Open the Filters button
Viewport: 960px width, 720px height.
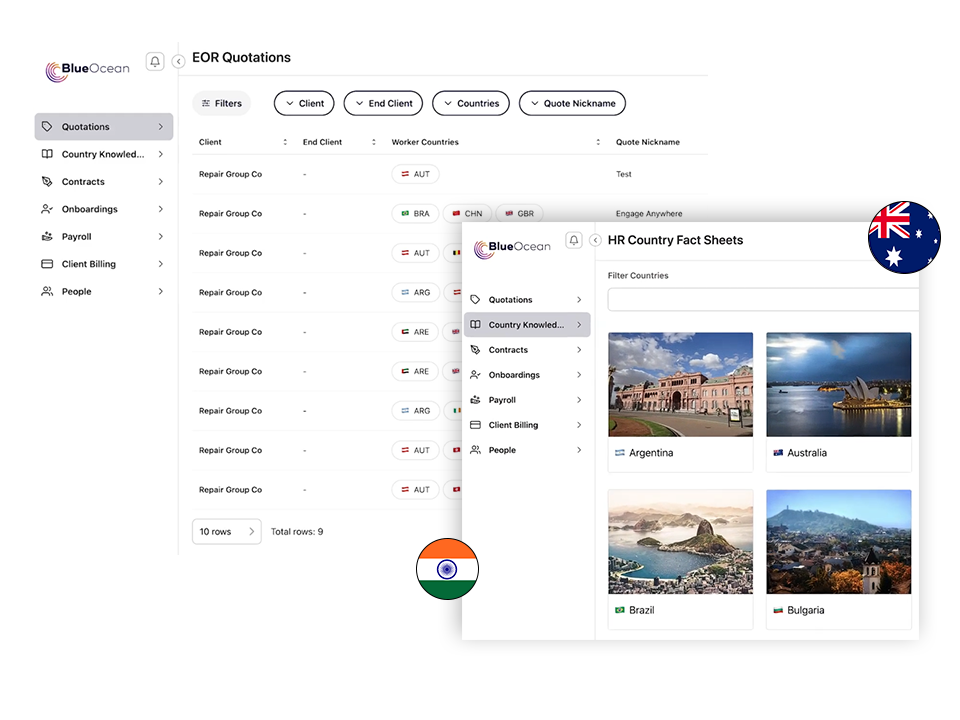pyautogui.click(x=221, y=103)
